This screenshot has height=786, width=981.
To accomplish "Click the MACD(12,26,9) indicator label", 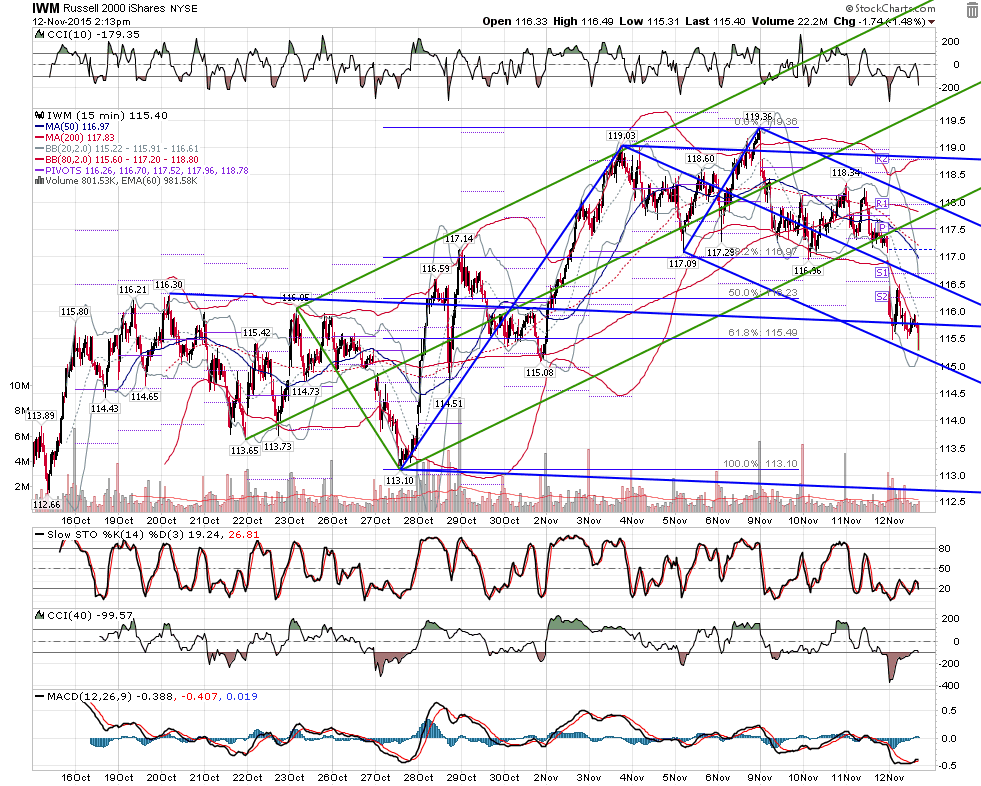I will [146, 697].
